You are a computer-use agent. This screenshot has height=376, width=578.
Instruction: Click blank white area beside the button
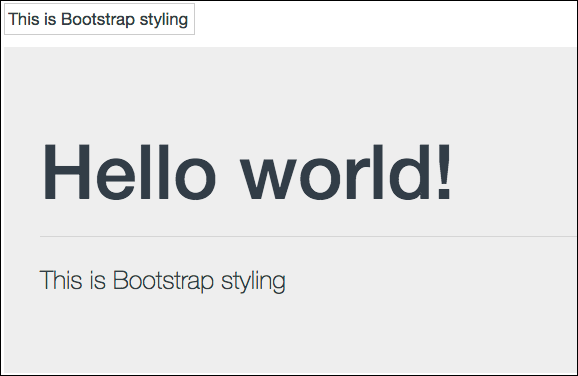tap(383, 23)
